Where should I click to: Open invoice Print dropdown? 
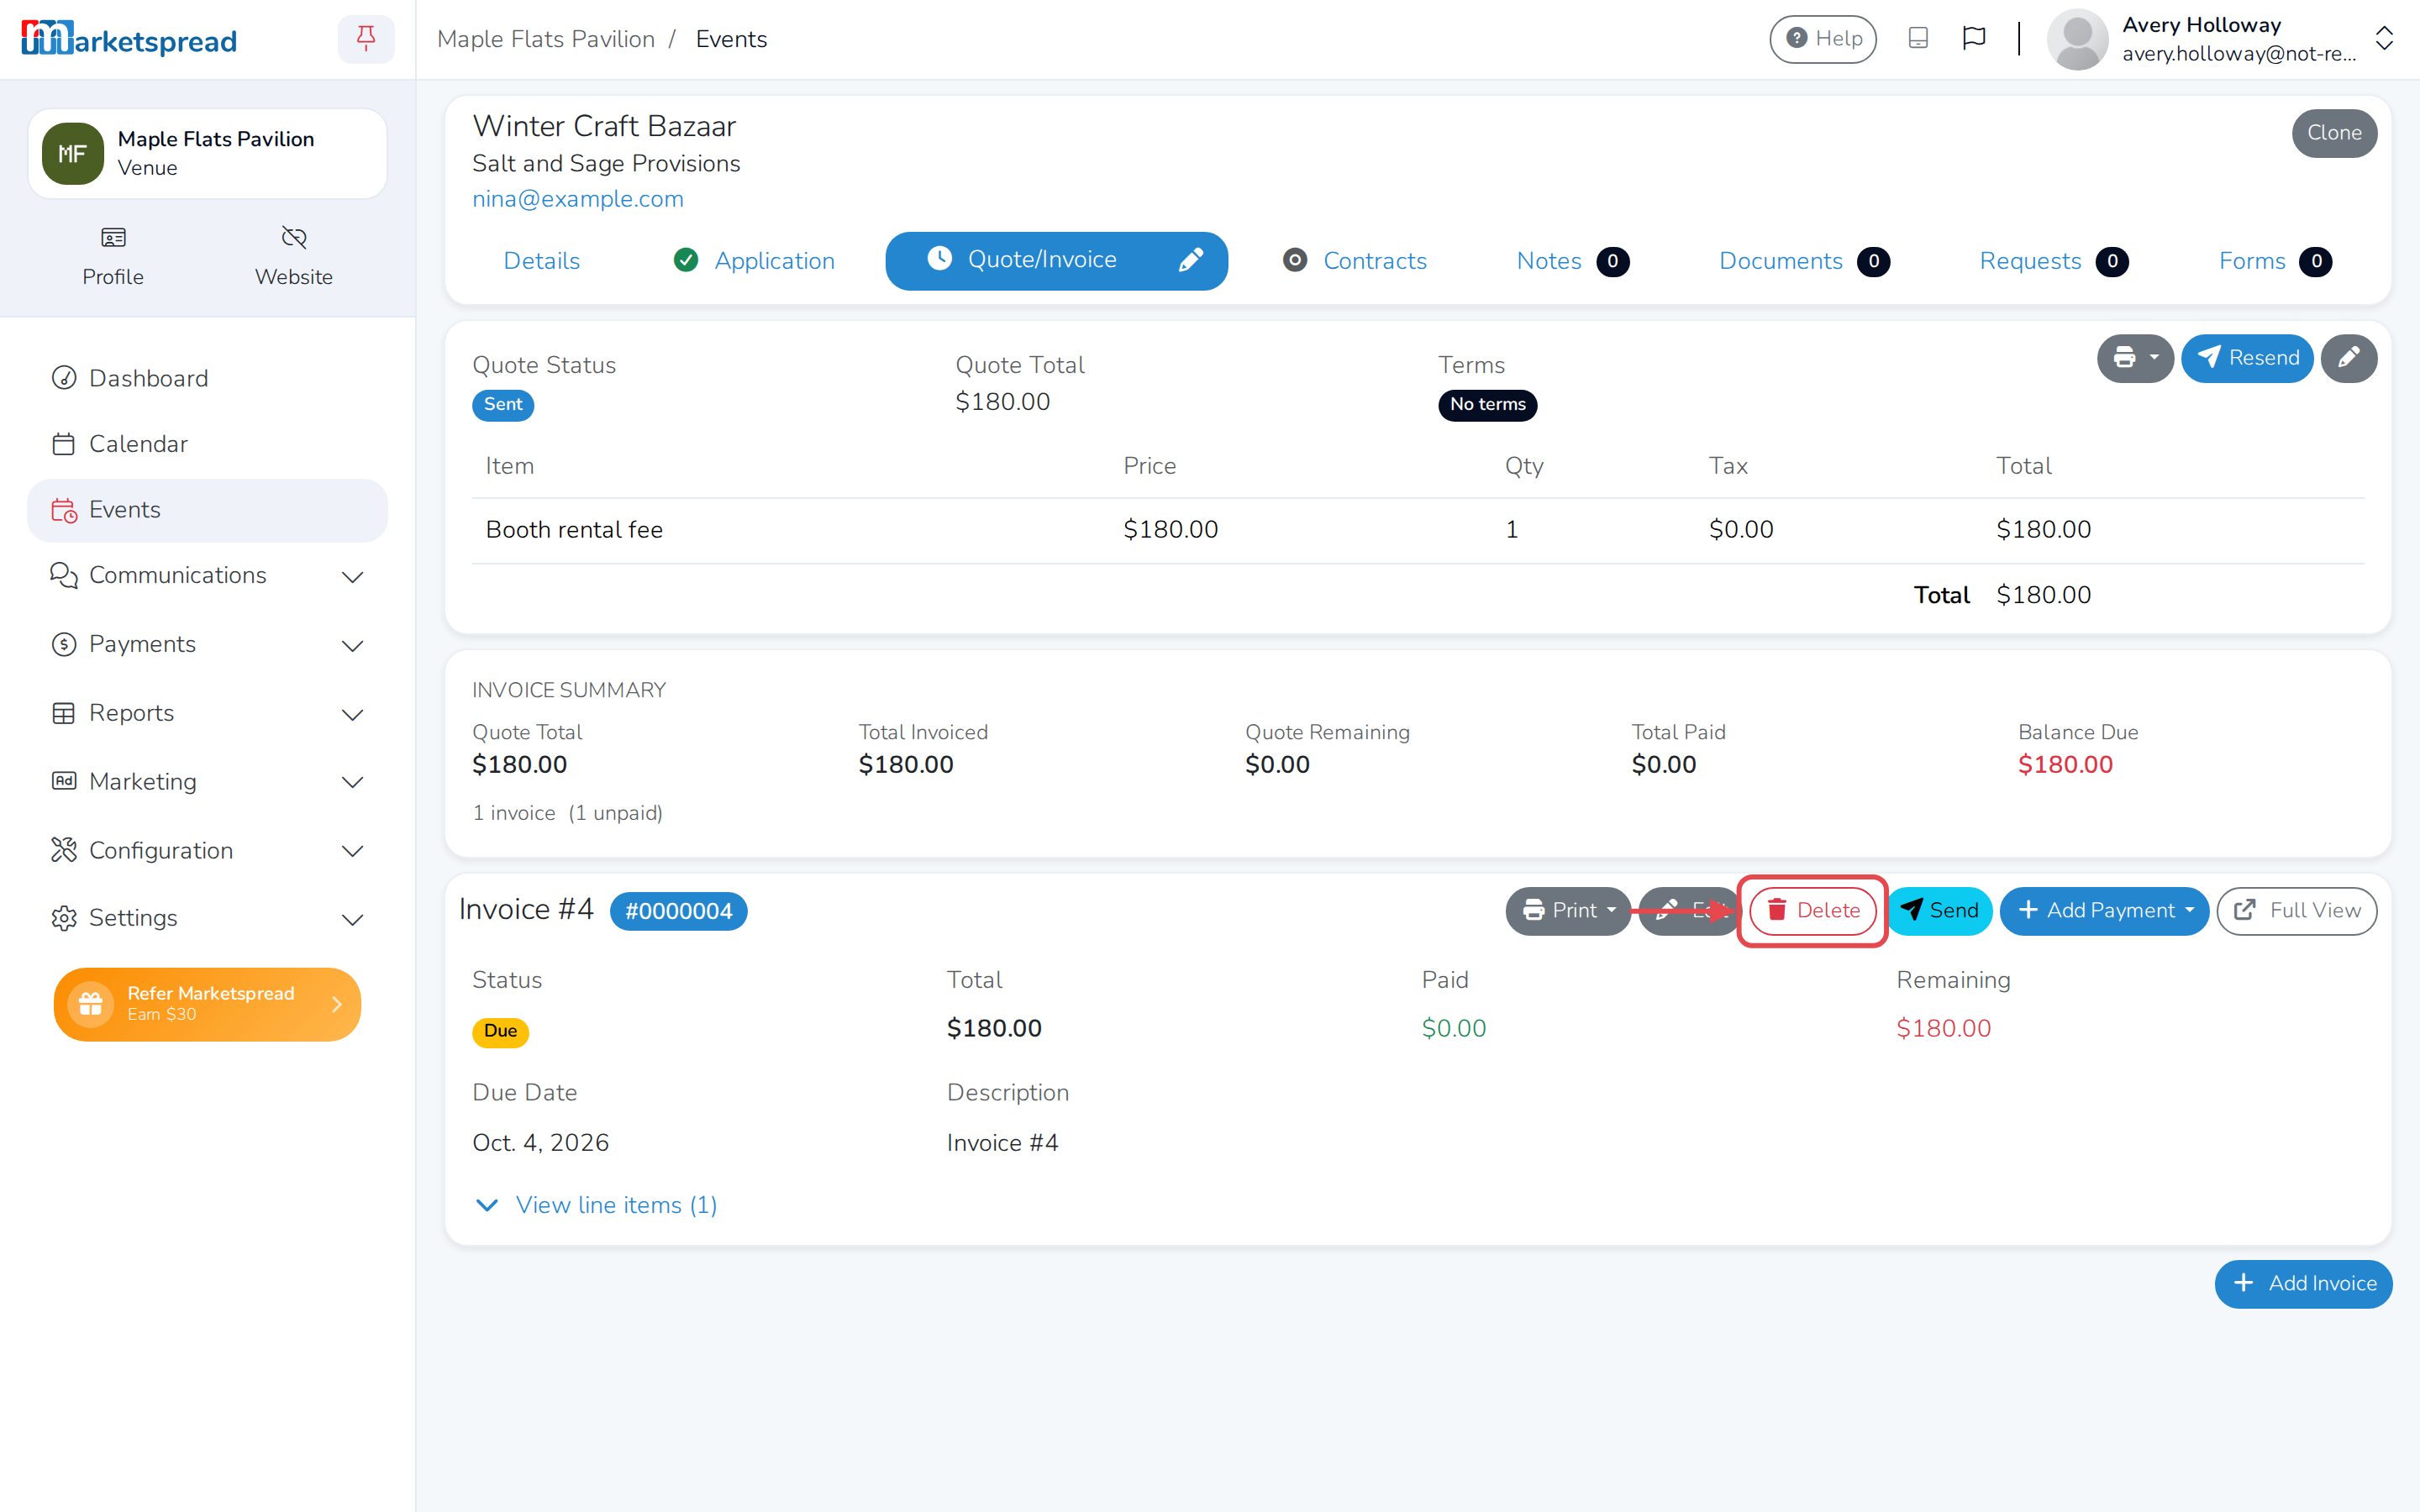click(1567, 911)
